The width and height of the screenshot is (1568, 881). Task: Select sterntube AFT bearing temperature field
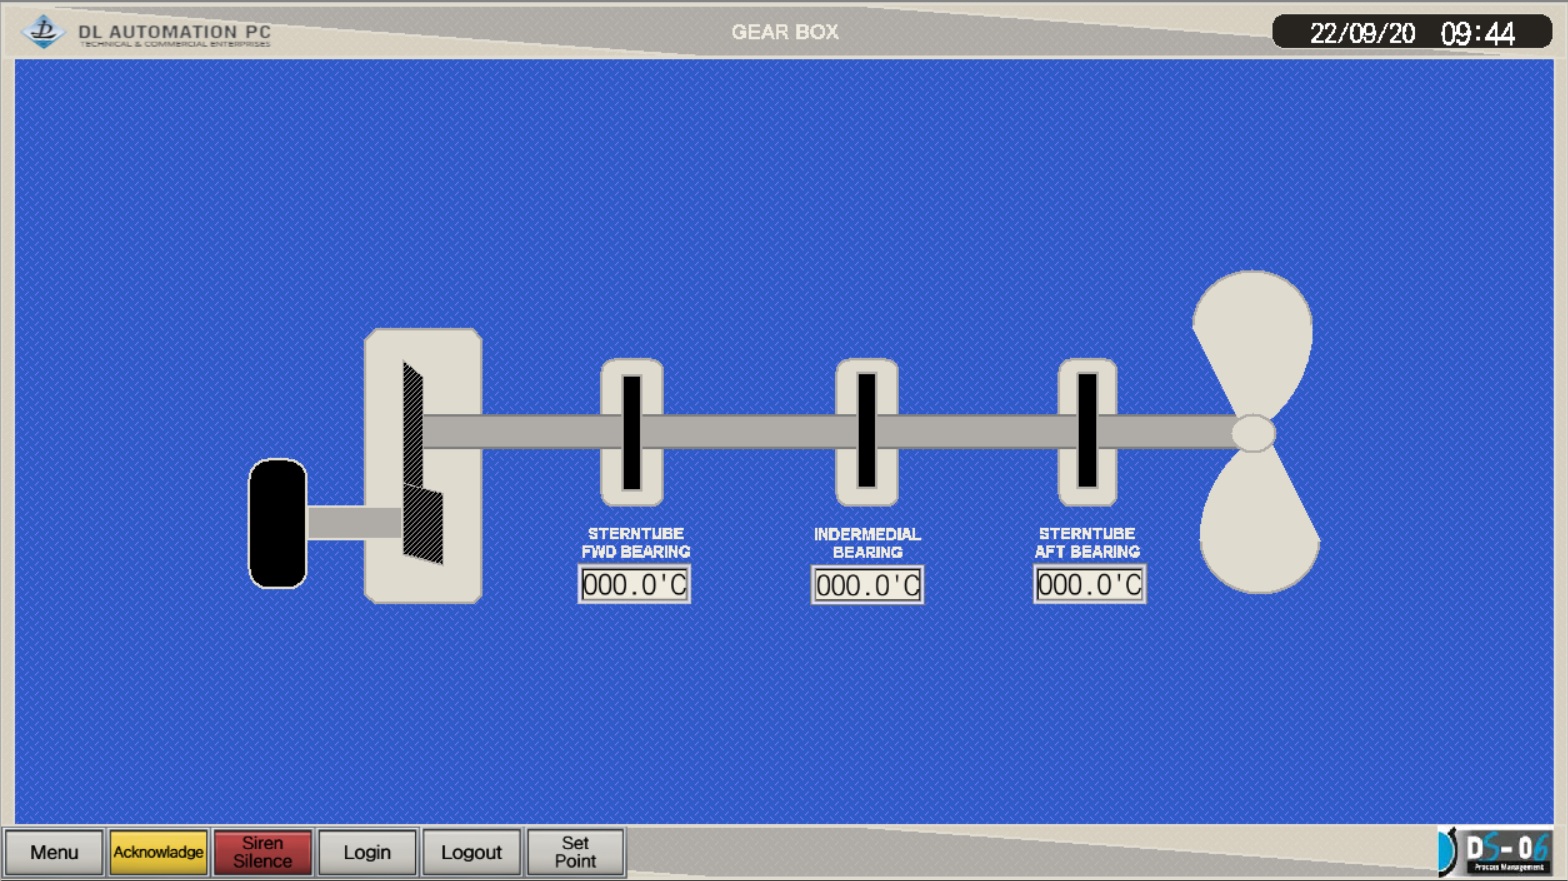[1089, 585]
